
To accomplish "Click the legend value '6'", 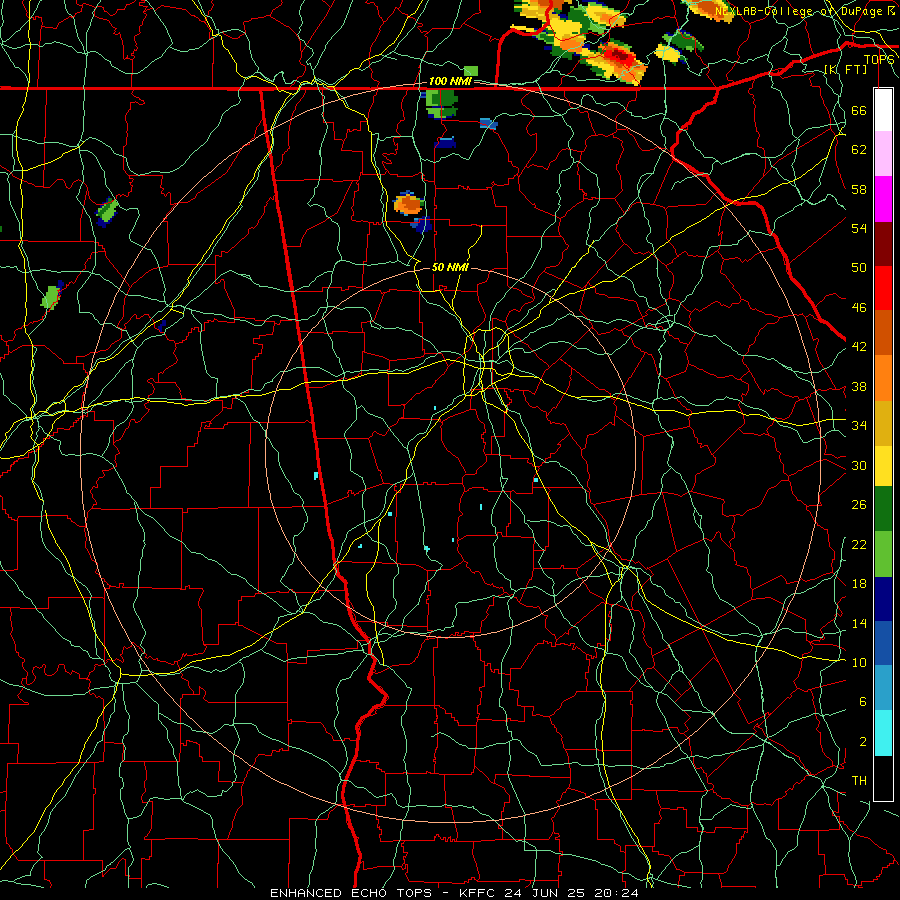I will point(862,701).
